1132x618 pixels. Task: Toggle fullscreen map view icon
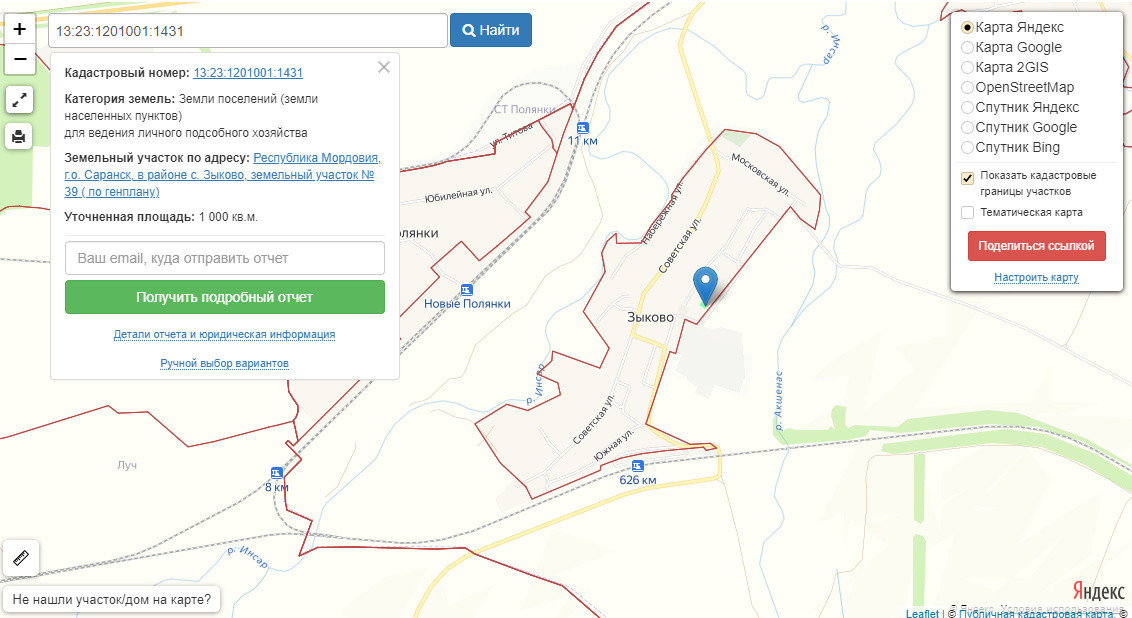click(19, 100)
